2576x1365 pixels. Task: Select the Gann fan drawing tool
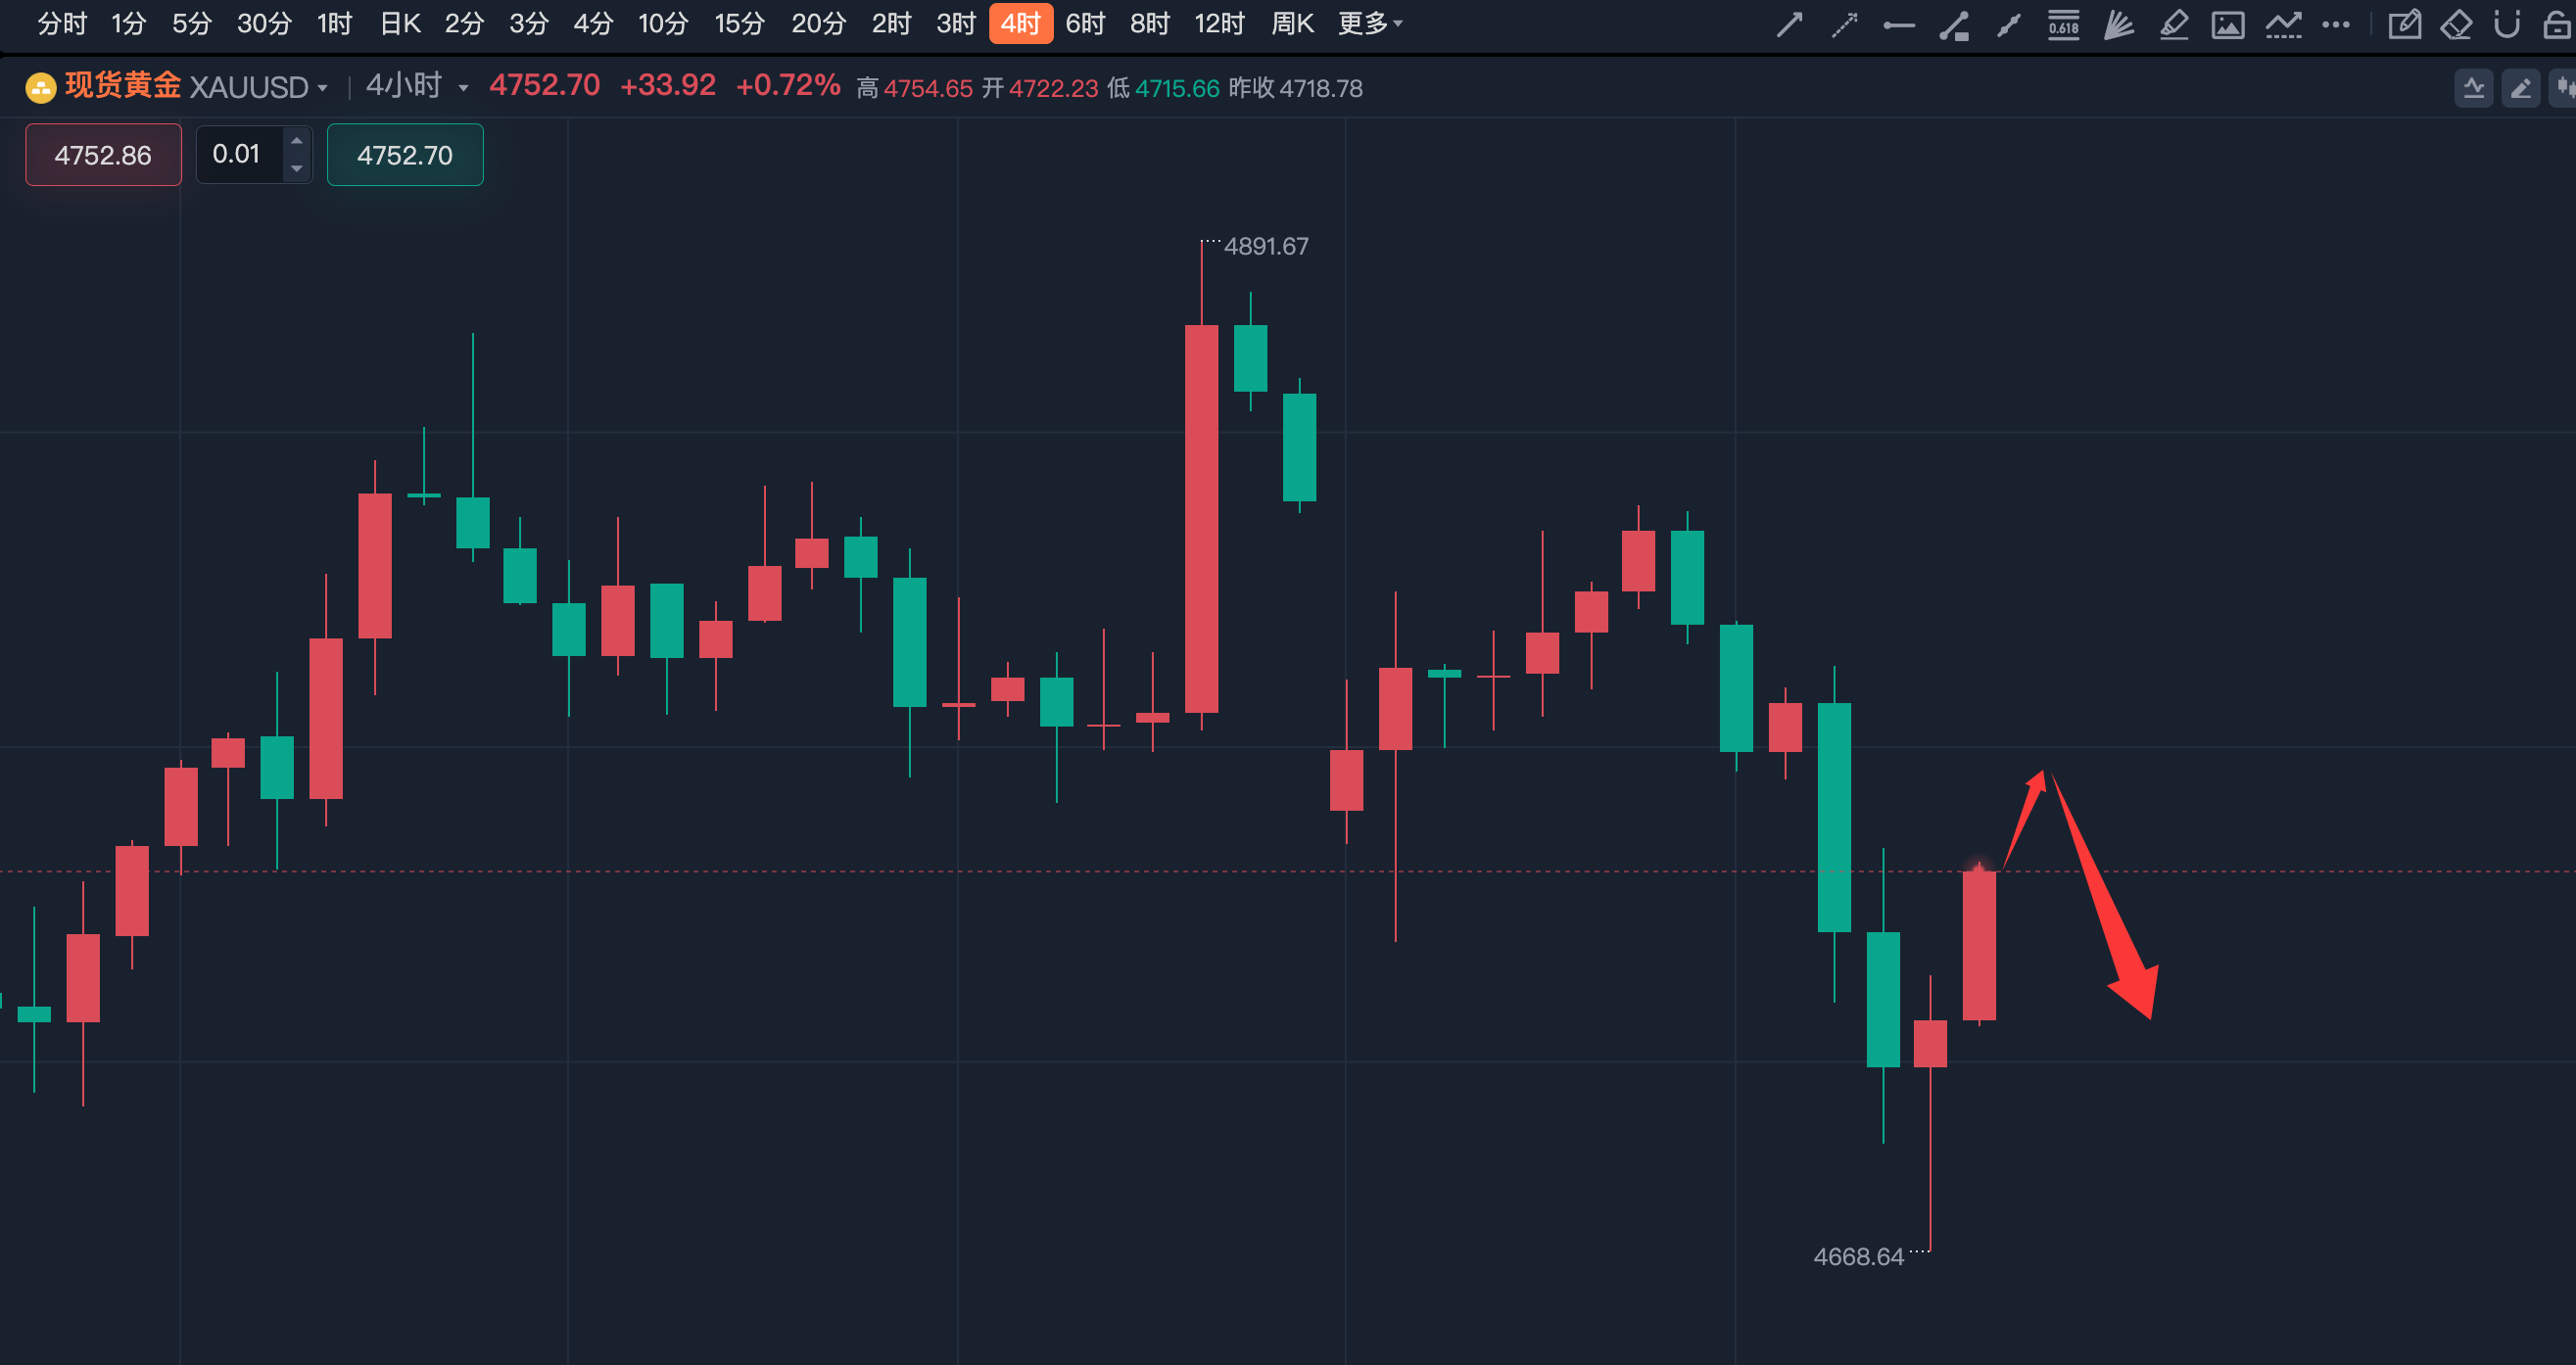(x=2118, y=24)
